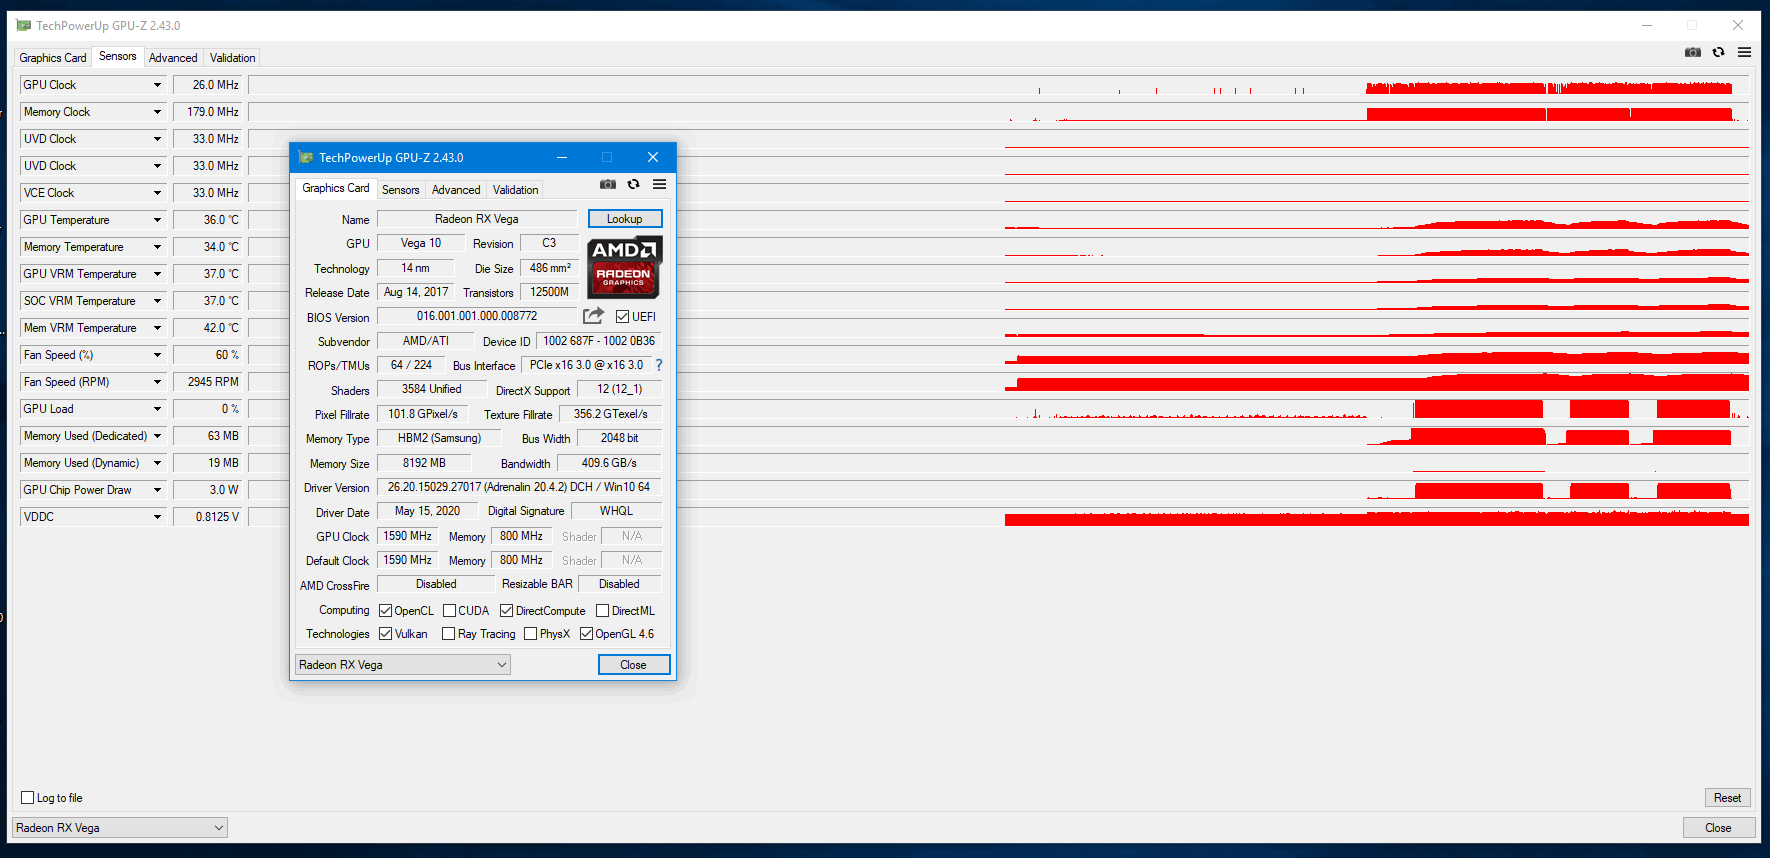
Task: Click the GPU Clock value 26.0 MHz
Action: [x=207, y=85]
